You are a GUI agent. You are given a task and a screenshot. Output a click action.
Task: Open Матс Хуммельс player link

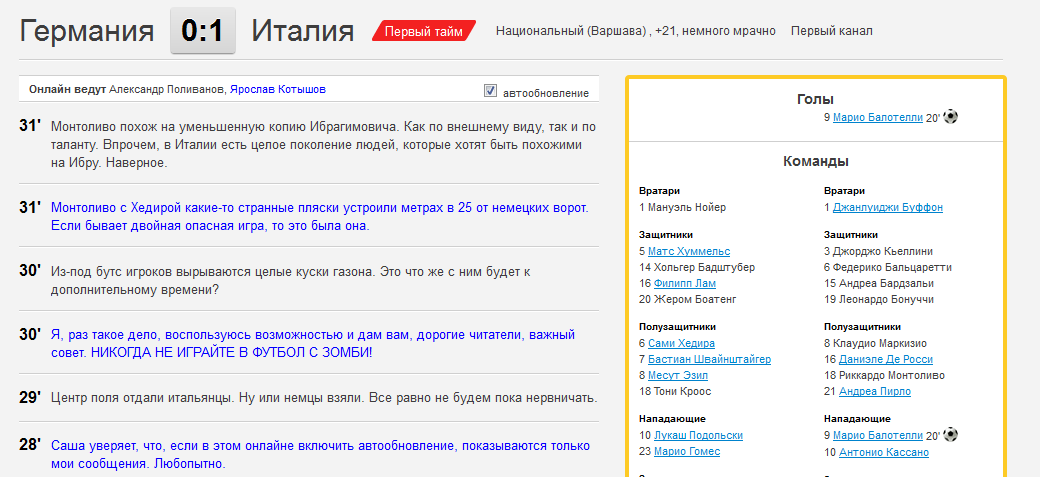[688, 251]
